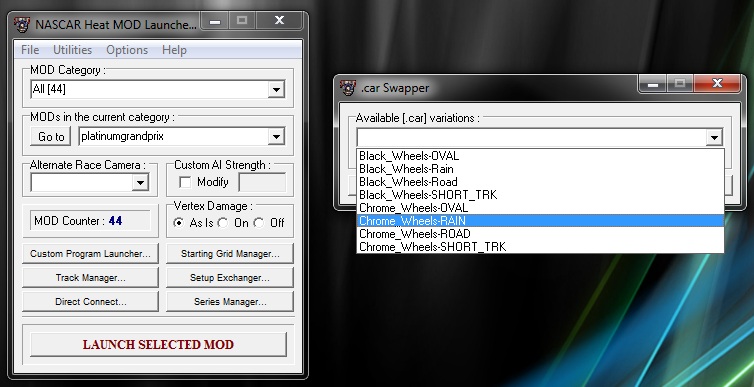Click the MOD Counter value 44
754x387 pixels.
115,221
